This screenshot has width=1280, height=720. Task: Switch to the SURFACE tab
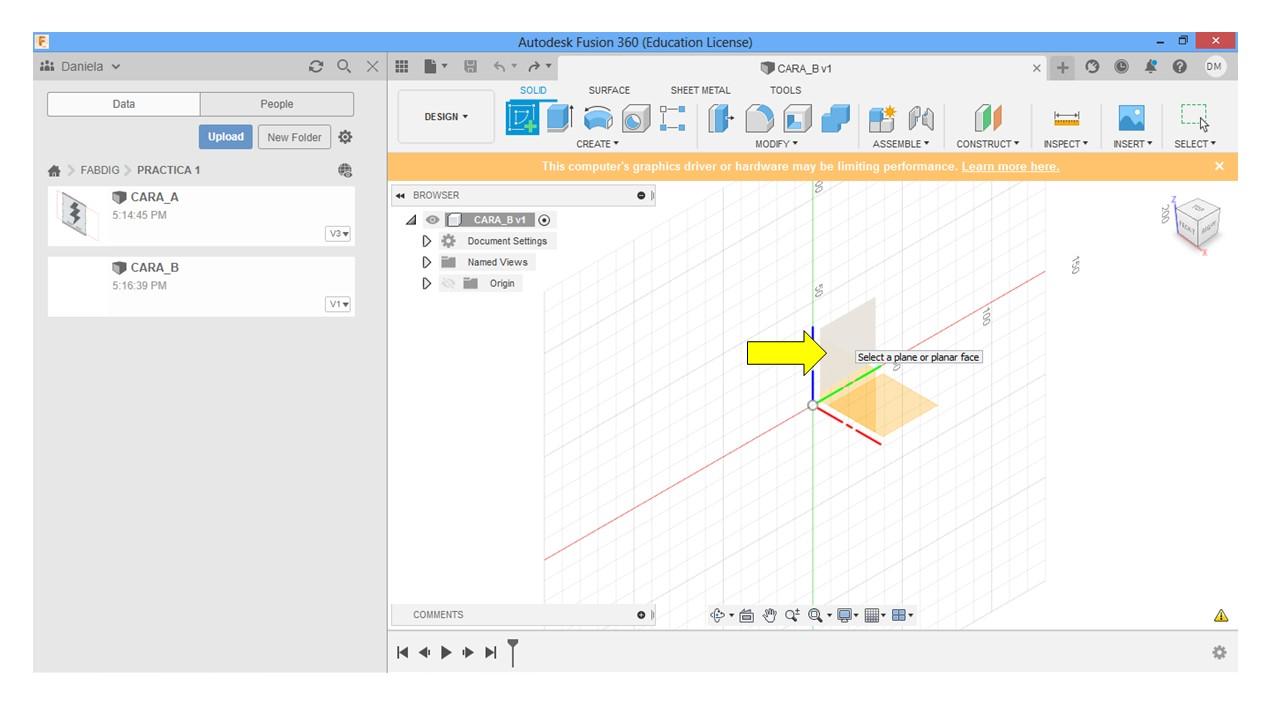click(x=609, y=90)
